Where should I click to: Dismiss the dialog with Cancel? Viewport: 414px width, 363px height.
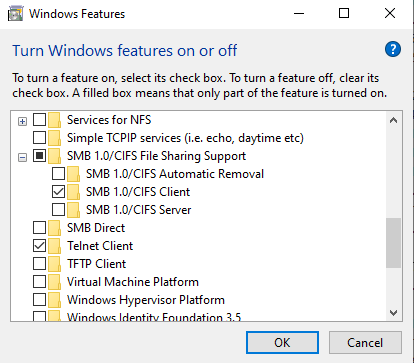tap(365, 343)
